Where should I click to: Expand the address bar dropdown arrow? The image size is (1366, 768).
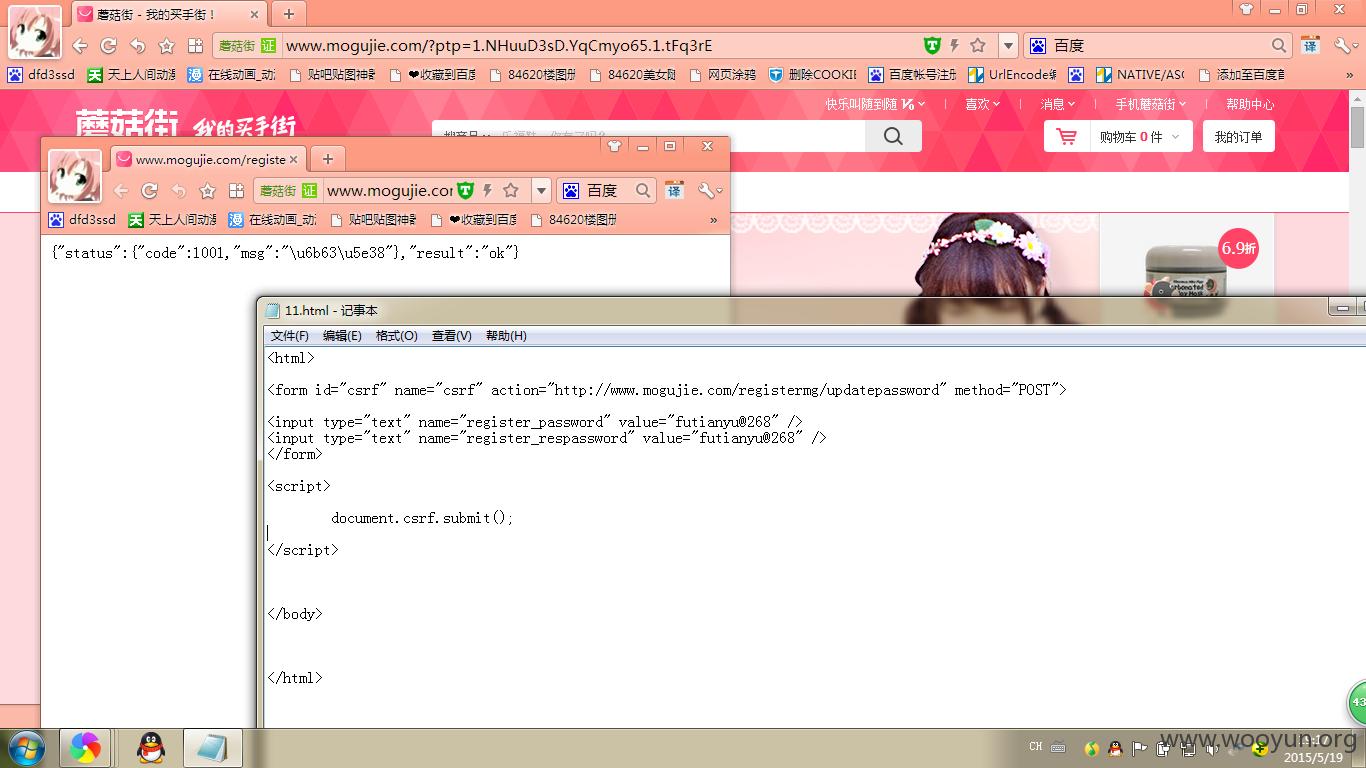[x=1008, y=46]
